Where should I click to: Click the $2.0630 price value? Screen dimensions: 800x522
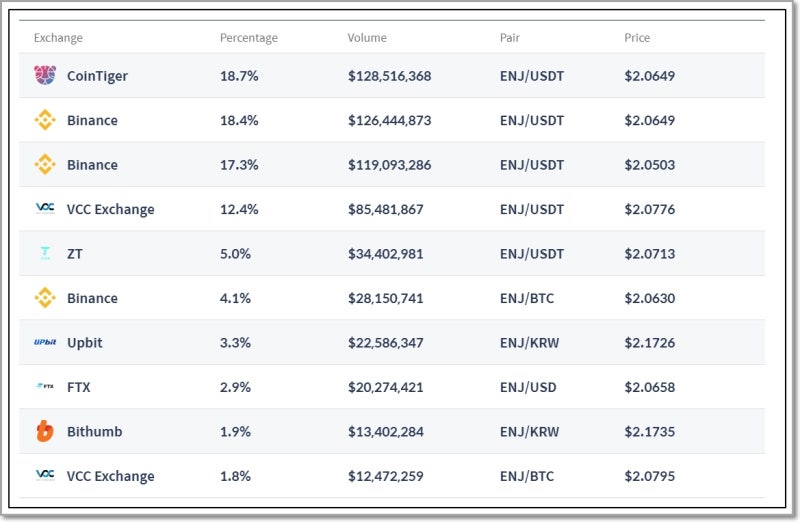click(x=649, y=298)
